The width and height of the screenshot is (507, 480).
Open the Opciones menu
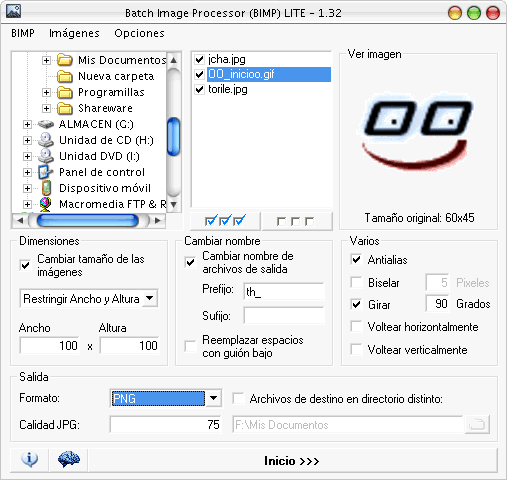tap(139, 33)
